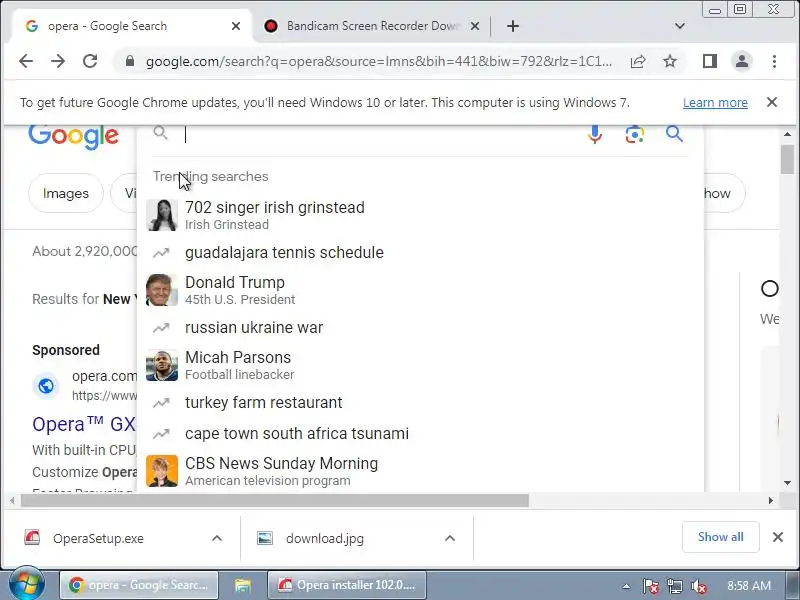This screenshot has width=800, height=600.
Task: Open the Chrome three-dot menu
Action: [x=774, y=61]
